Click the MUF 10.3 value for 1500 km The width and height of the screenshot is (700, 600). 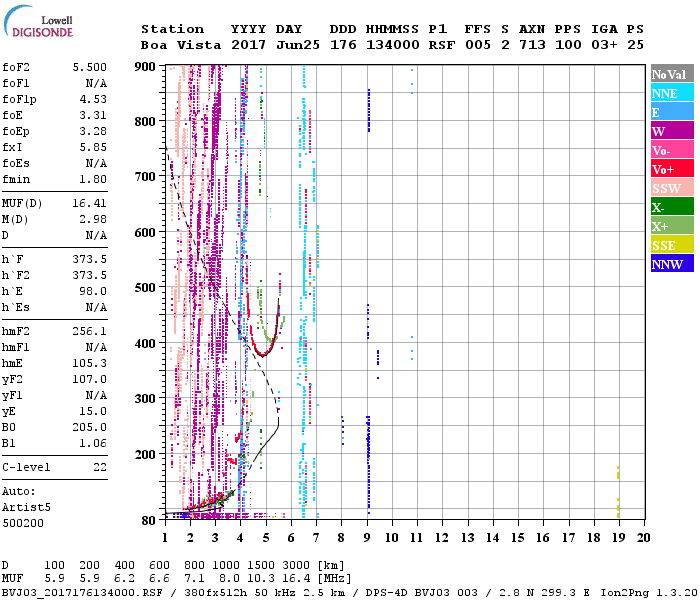[261, 579]
